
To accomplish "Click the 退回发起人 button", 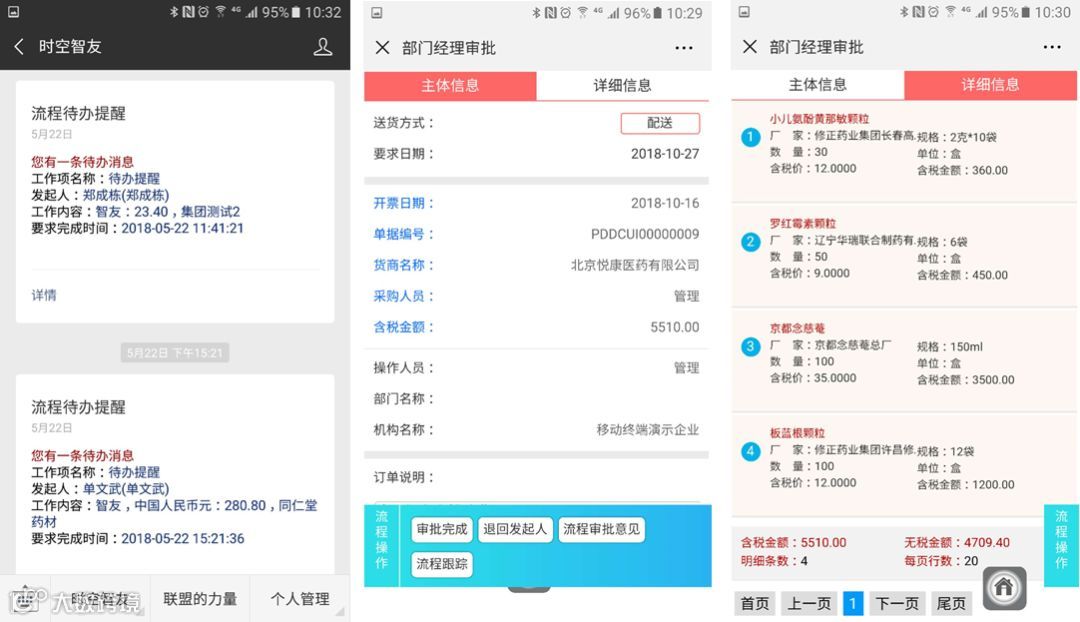I will [x=515, y=529].
